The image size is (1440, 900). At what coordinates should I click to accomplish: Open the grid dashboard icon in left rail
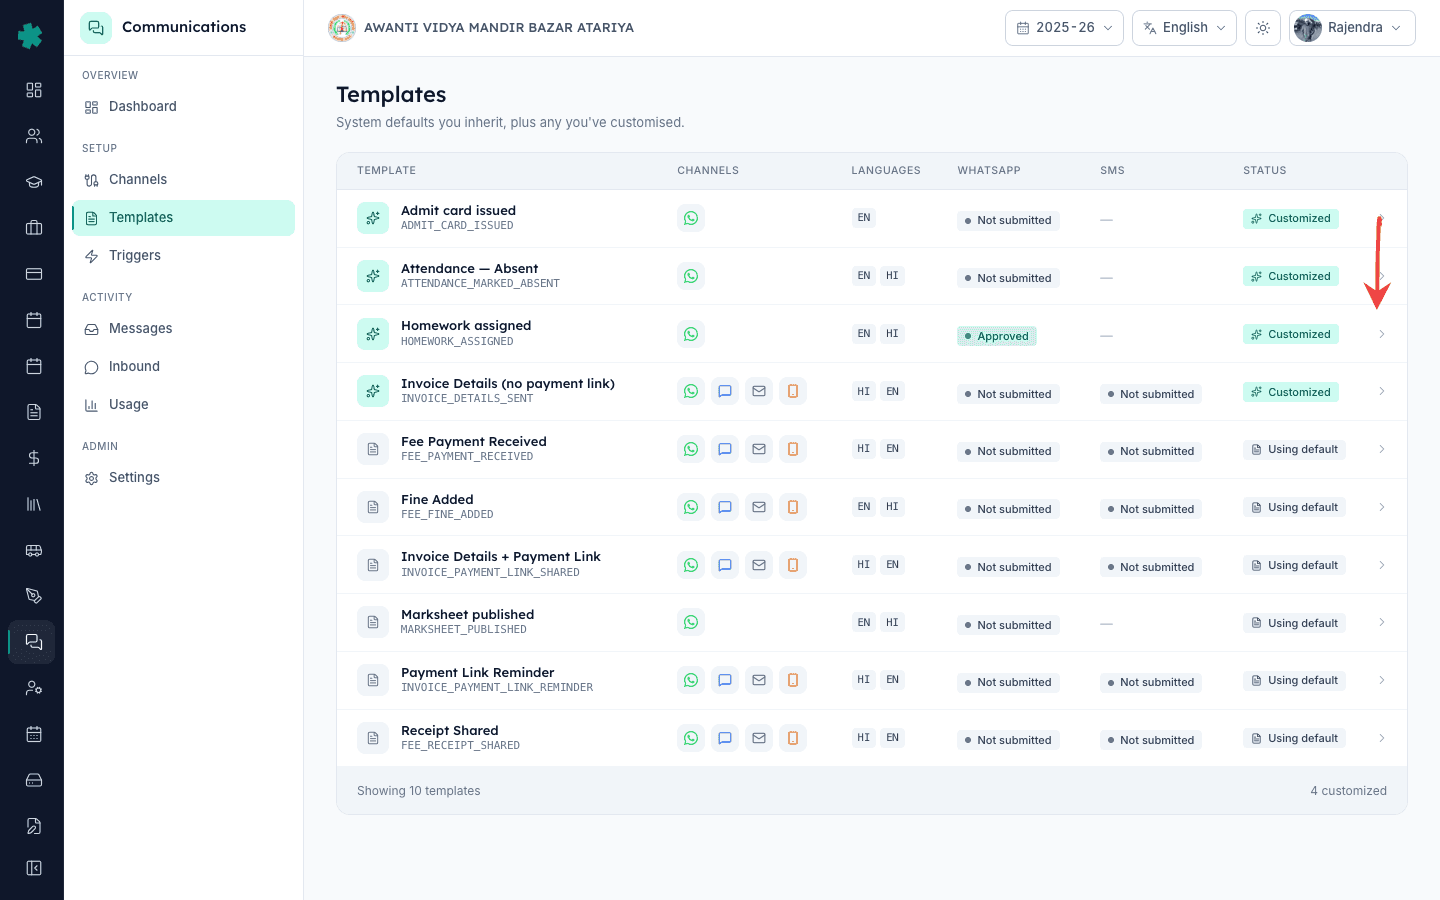pyautogui.click(x=33, y=90)
